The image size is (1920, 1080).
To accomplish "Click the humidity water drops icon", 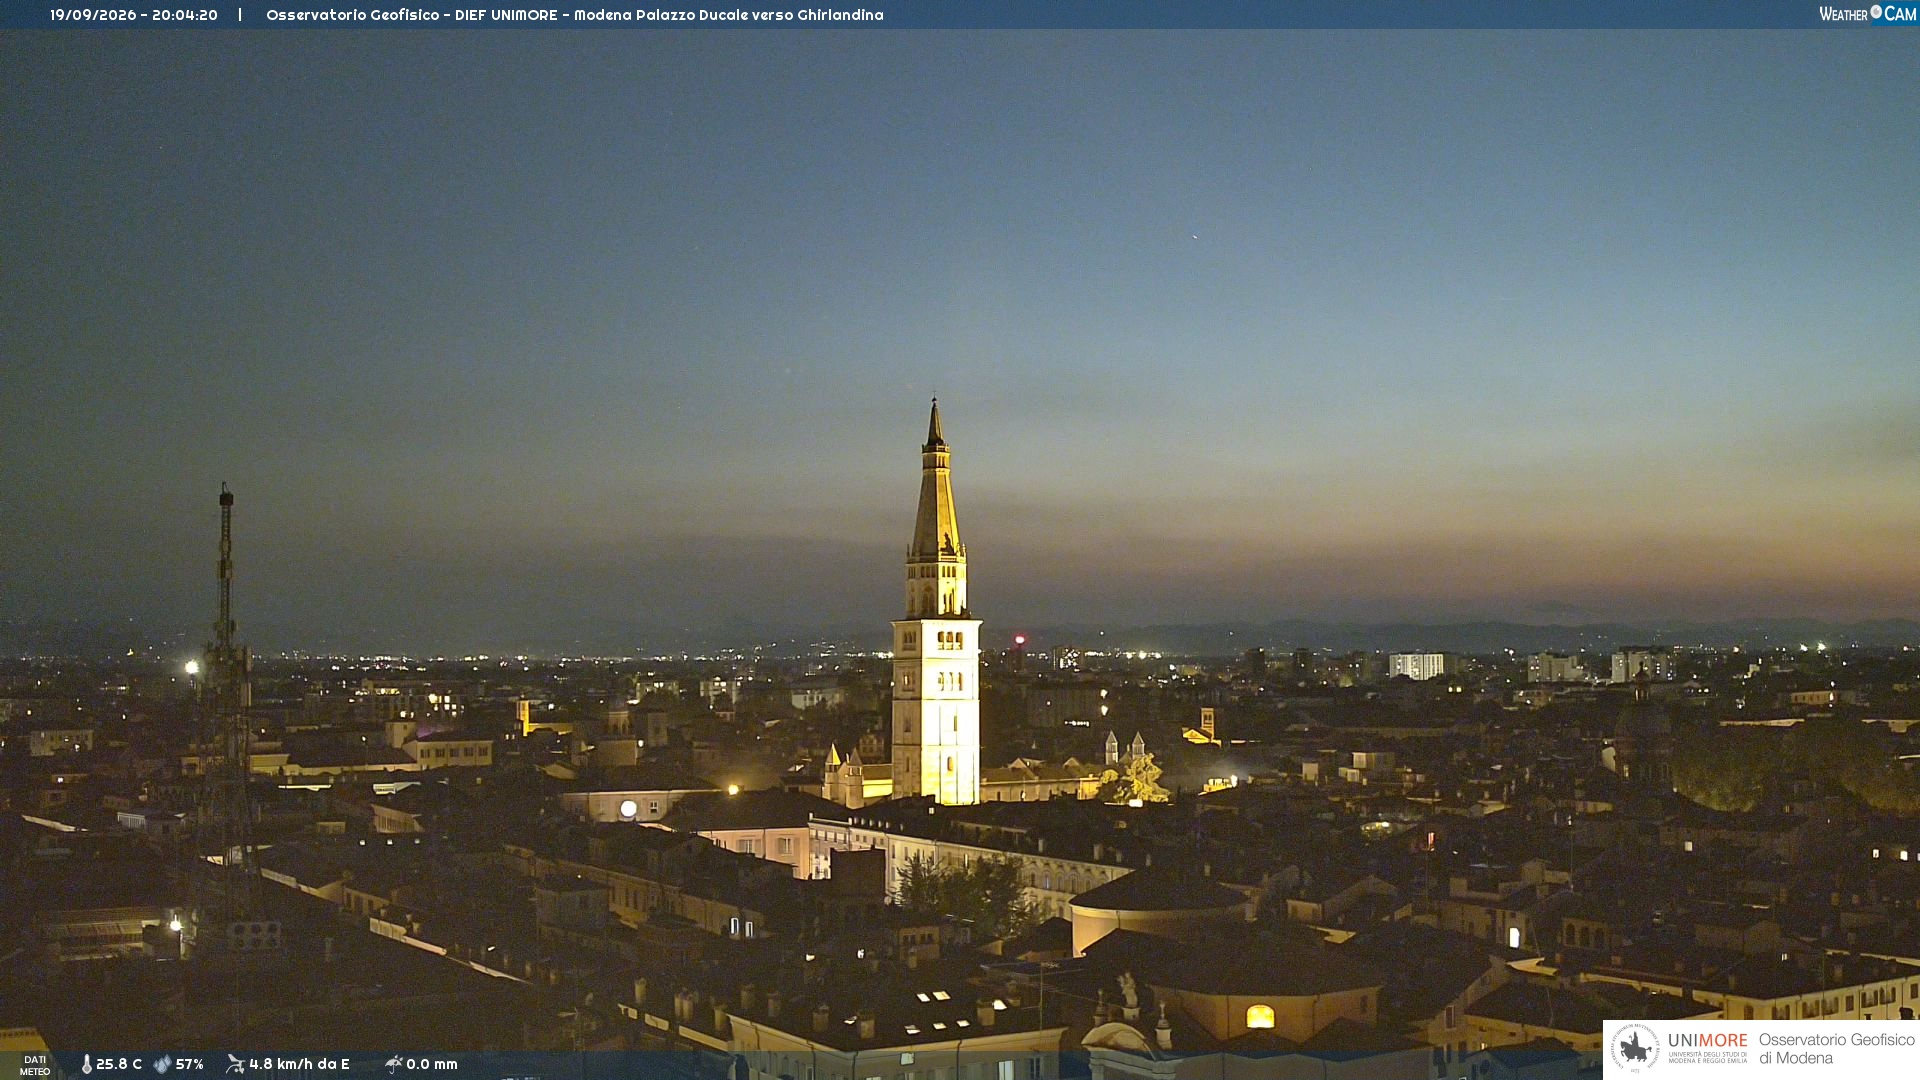I will click(x=162, y=1065).
